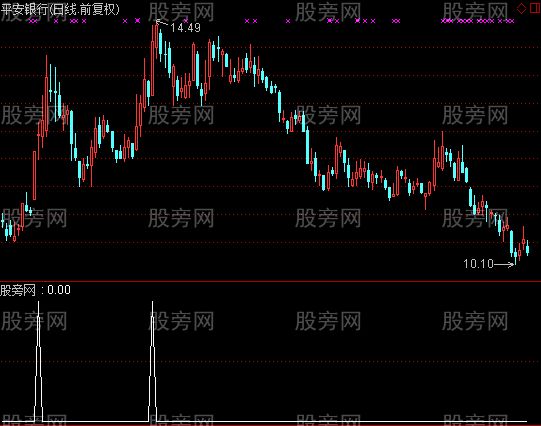This screenshot has height=426, width=541.
Task: Click the 14.49 high price label
Action: 185,27
